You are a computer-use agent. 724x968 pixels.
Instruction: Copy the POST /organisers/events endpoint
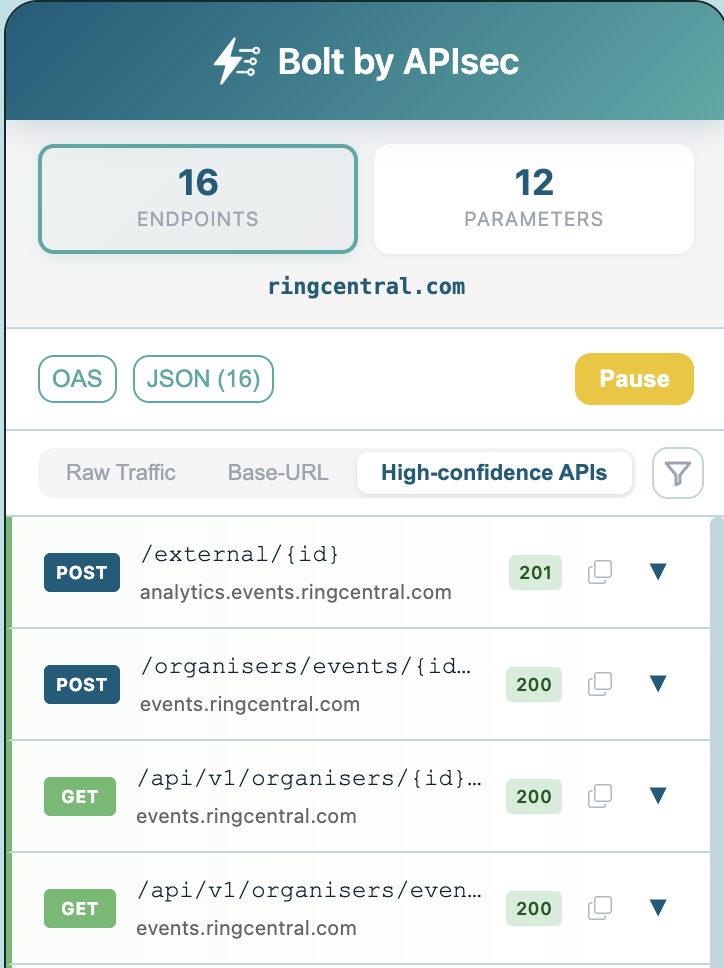[x=599, y=684]
